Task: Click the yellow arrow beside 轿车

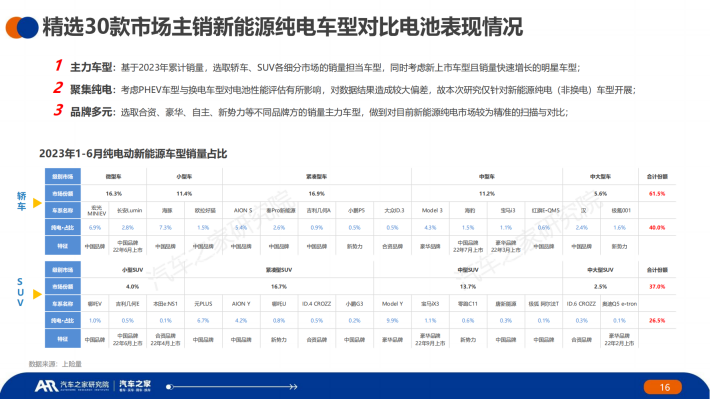Action: coord(38,203)
